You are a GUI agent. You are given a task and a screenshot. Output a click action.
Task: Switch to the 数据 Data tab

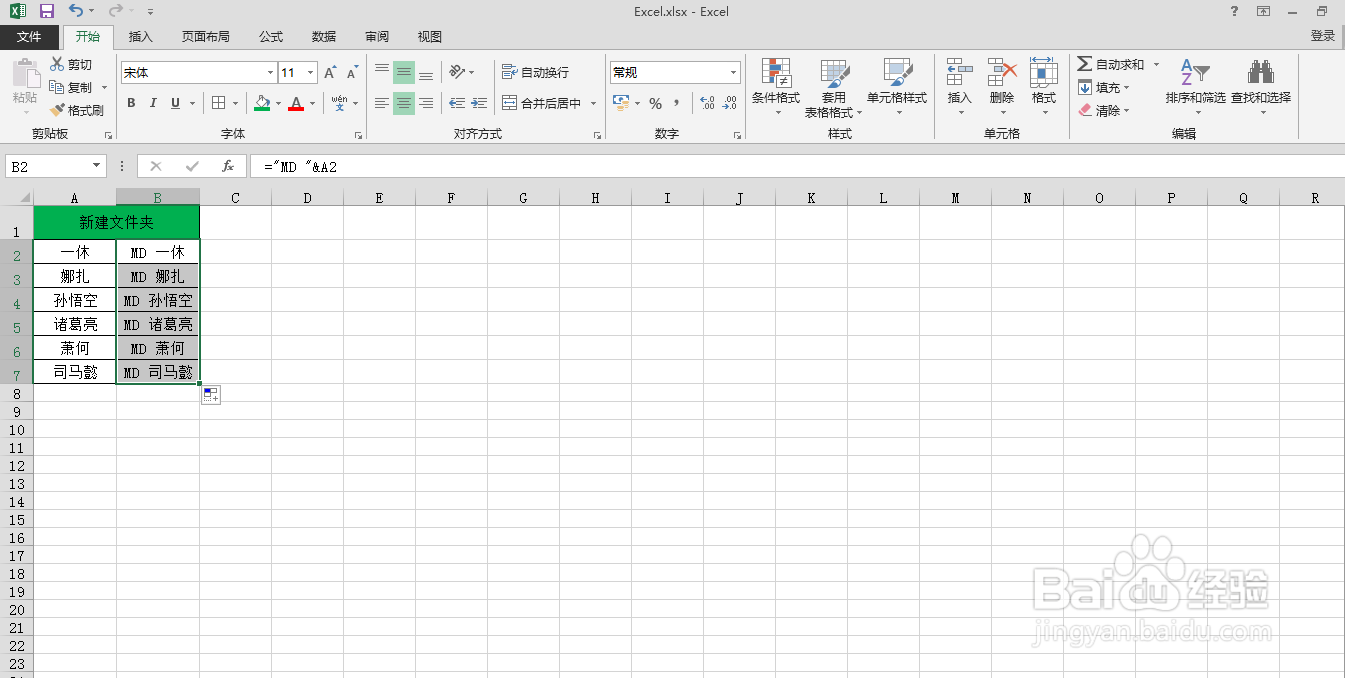pyautogui.click(x=324, y=36)
